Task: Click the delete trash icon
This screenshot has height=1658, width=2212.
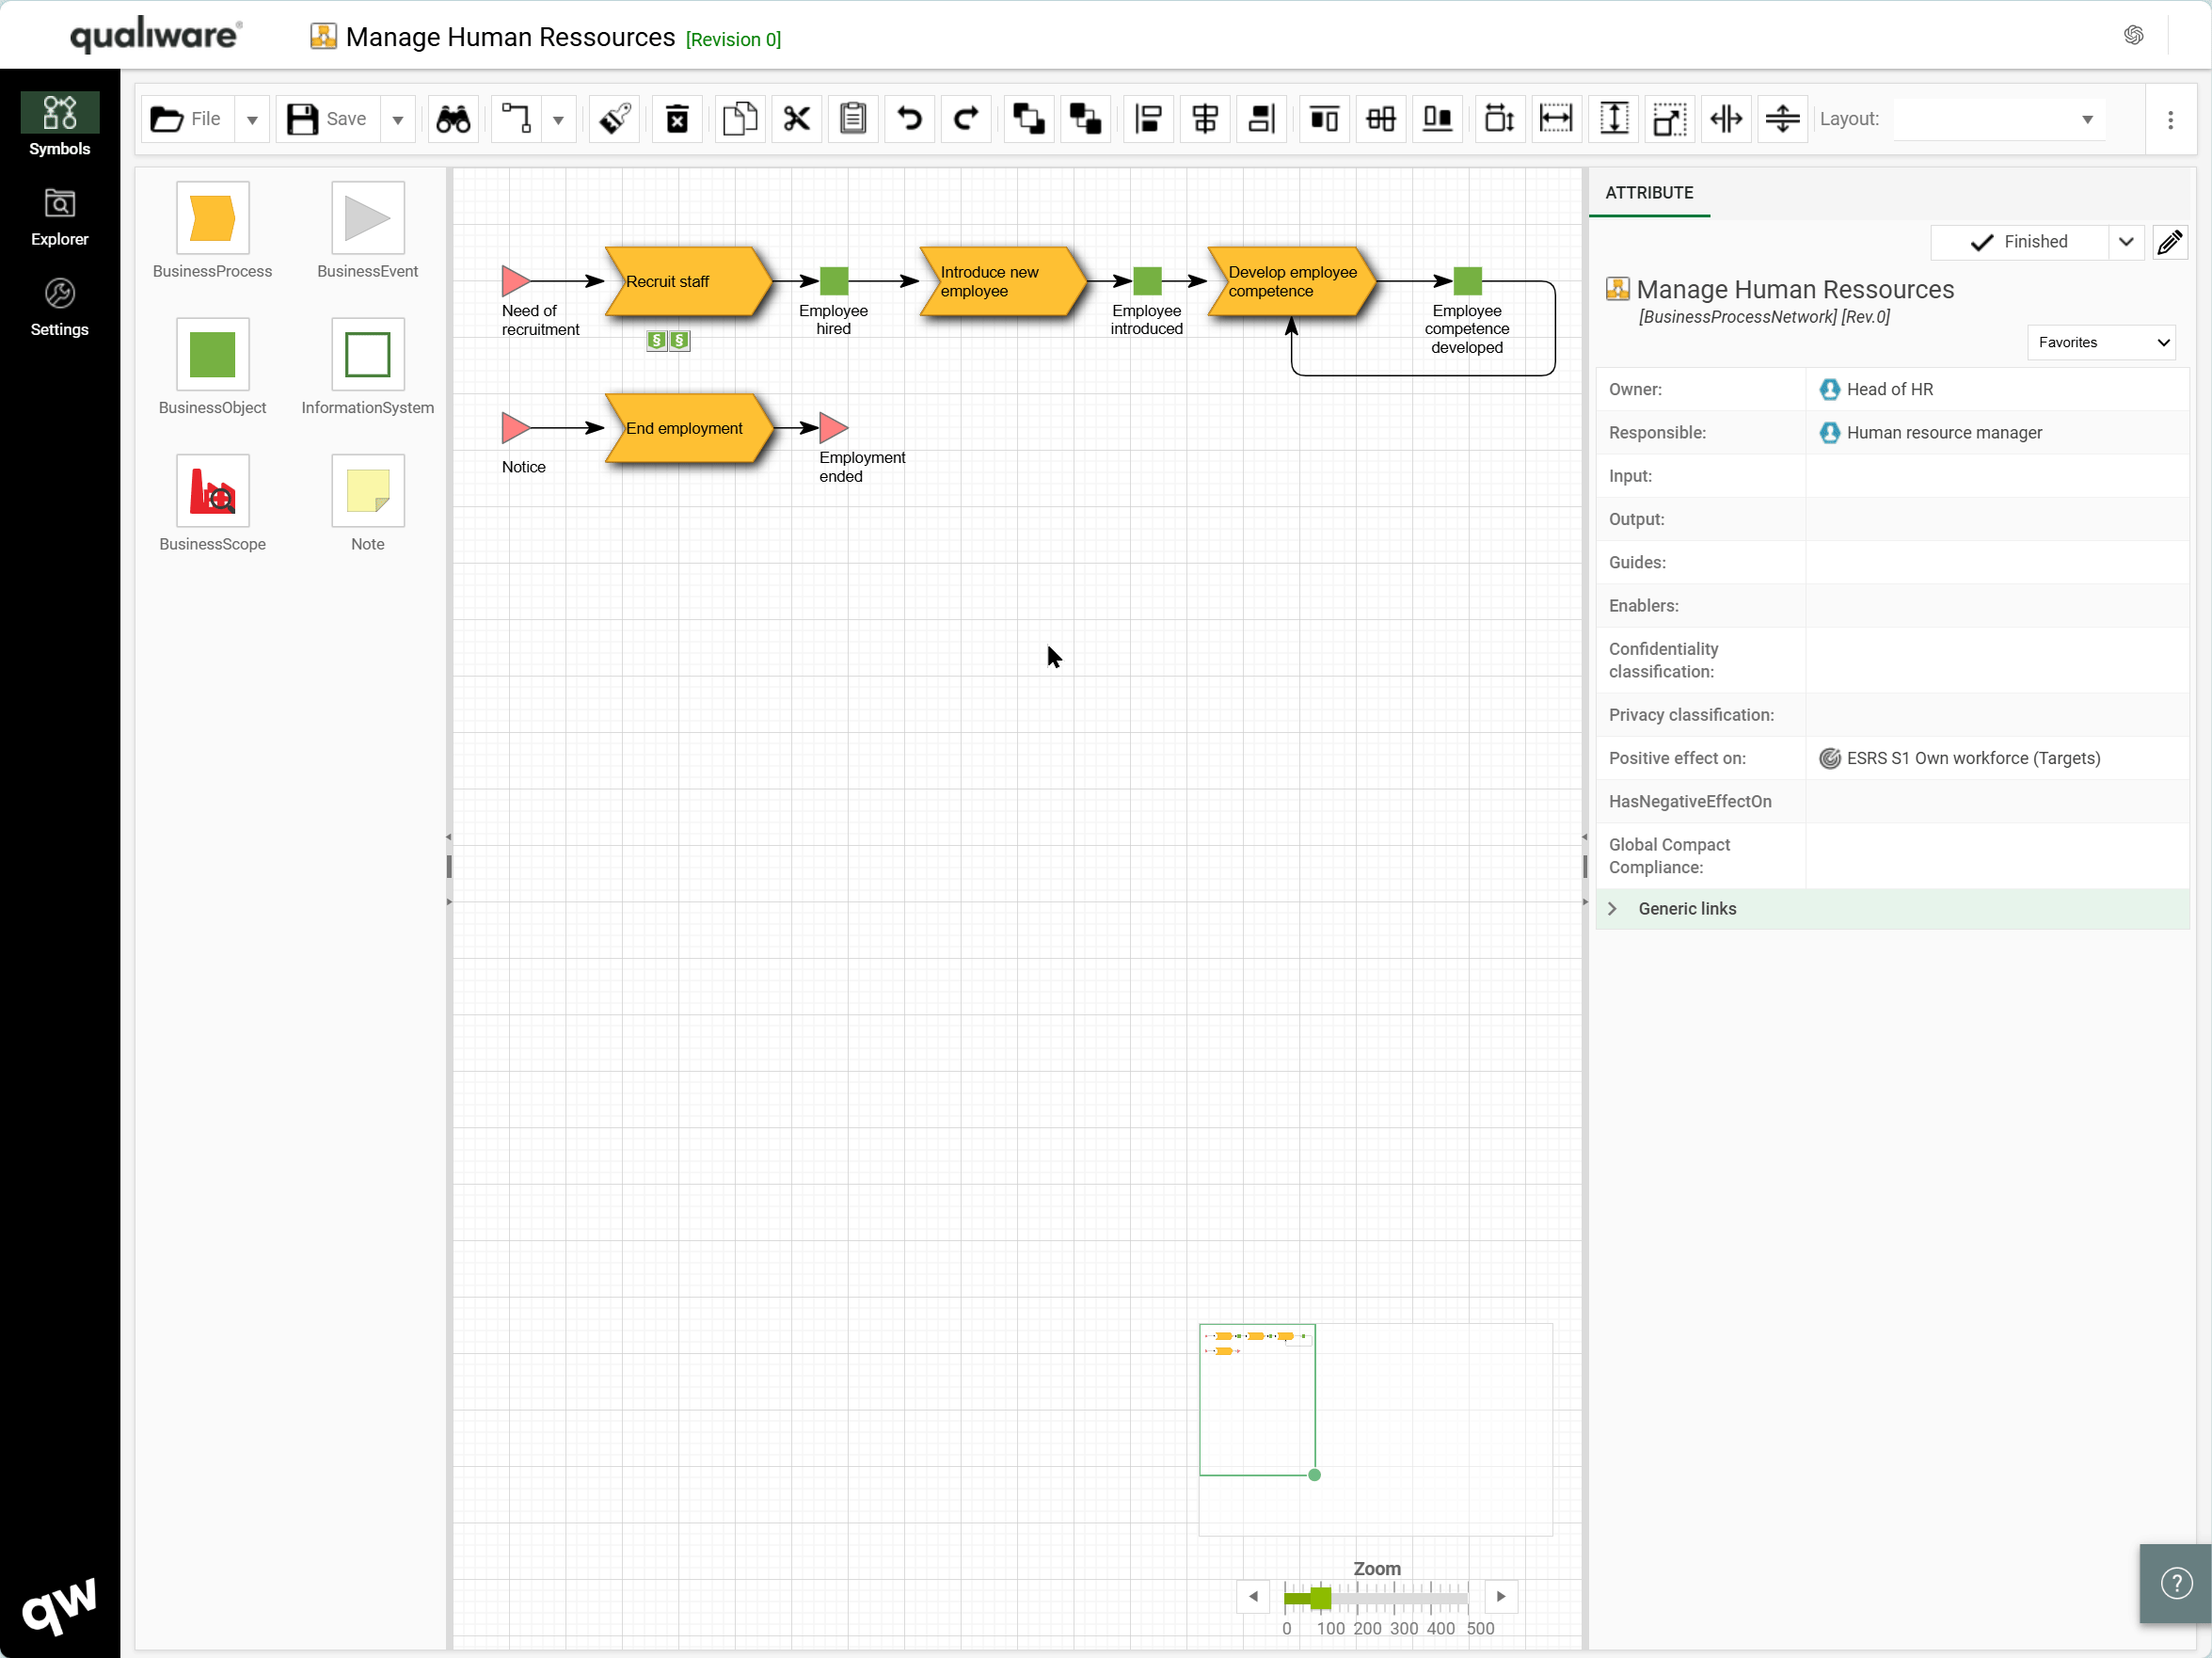Action: [x=677, y=119]
